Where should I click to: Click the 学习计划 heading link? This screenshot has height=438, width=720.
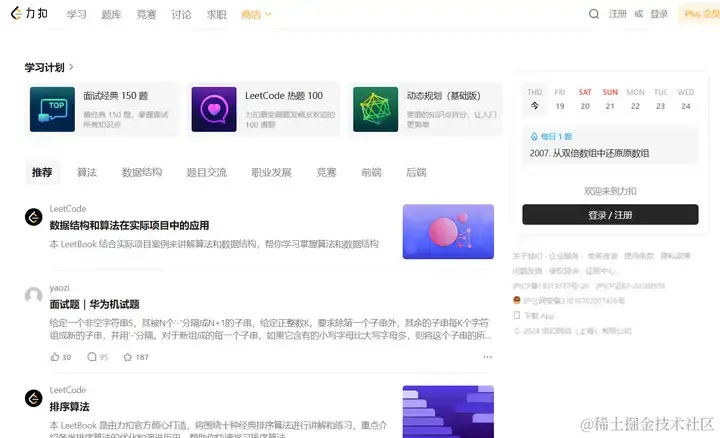click(45, 67)
